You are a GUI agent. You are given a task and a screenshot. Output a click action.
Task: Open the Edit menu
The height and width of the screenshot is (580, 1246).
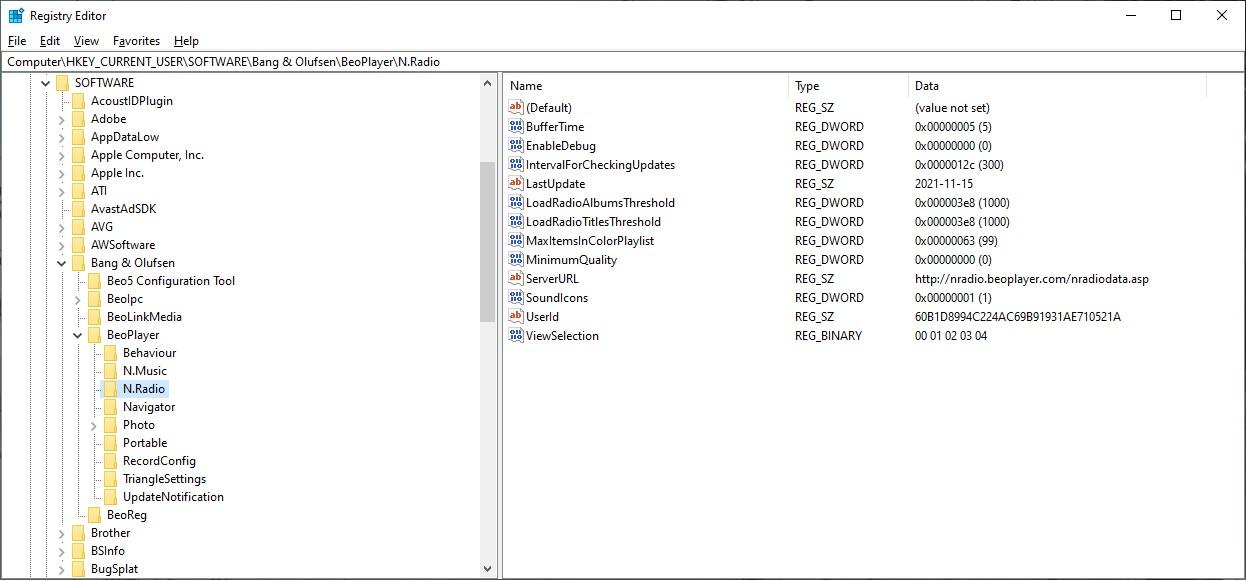(x=50, y=41)
